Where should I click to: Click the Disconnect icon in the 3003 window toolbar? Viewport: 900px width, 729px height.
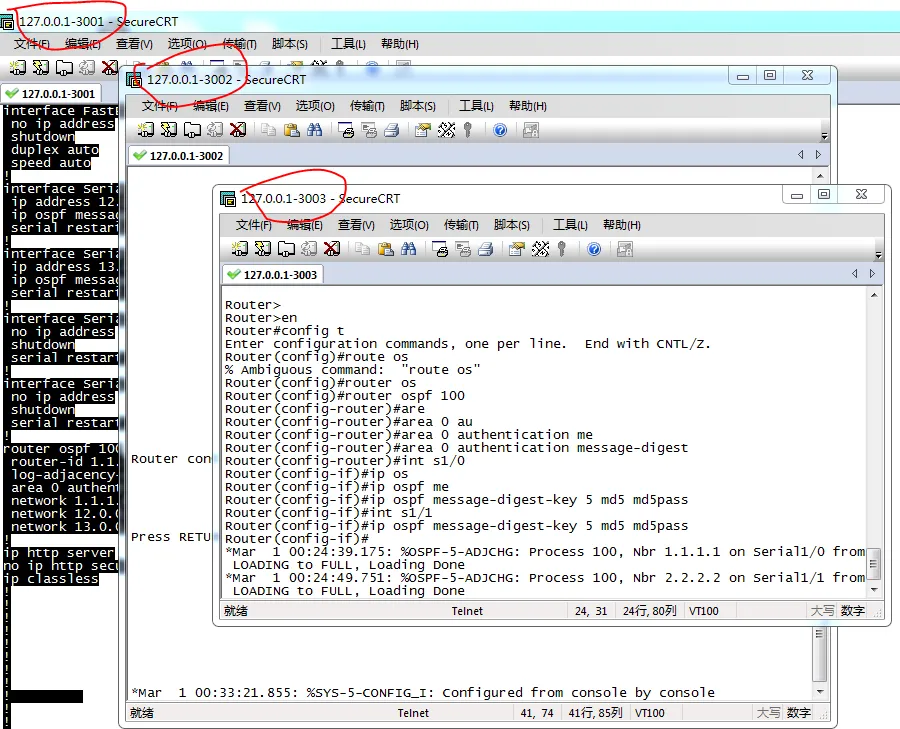point(332,249)
